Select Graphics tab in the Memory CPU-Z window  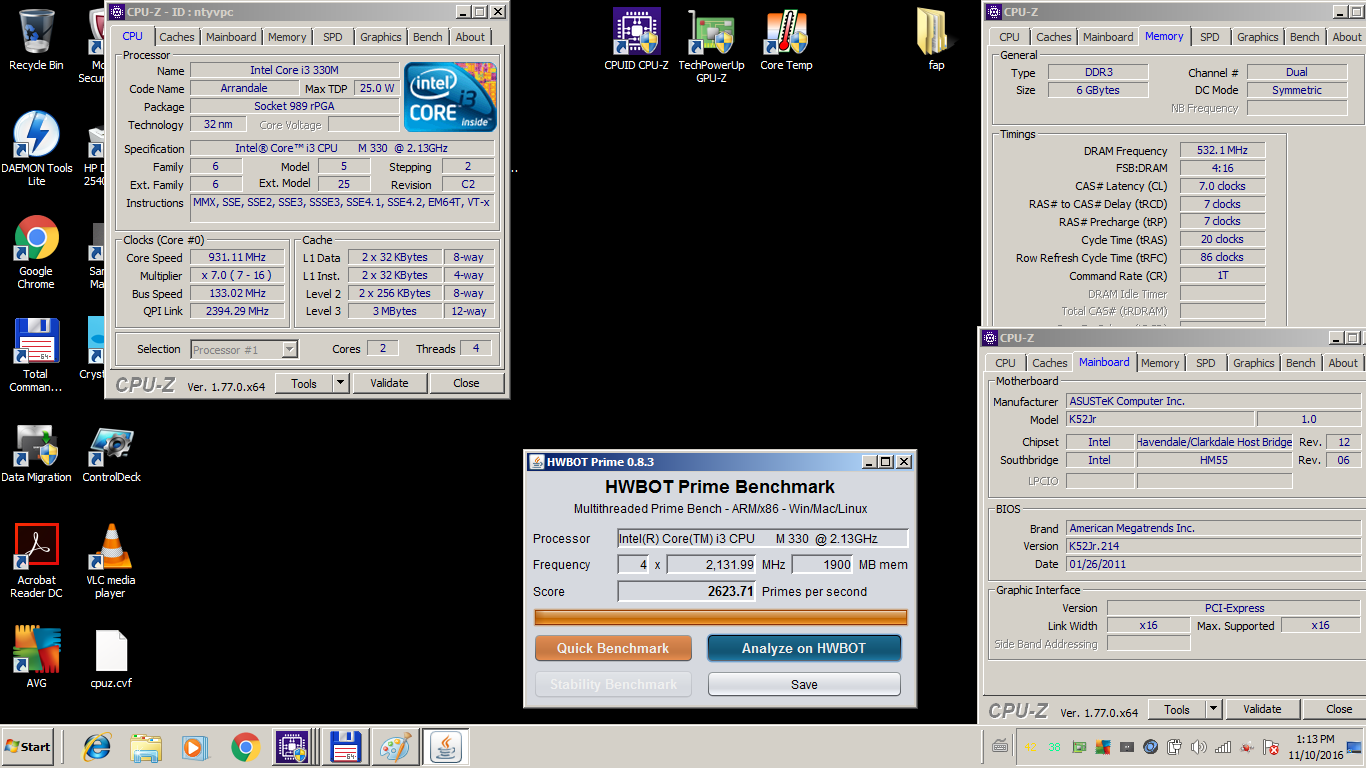point(1258,37)
